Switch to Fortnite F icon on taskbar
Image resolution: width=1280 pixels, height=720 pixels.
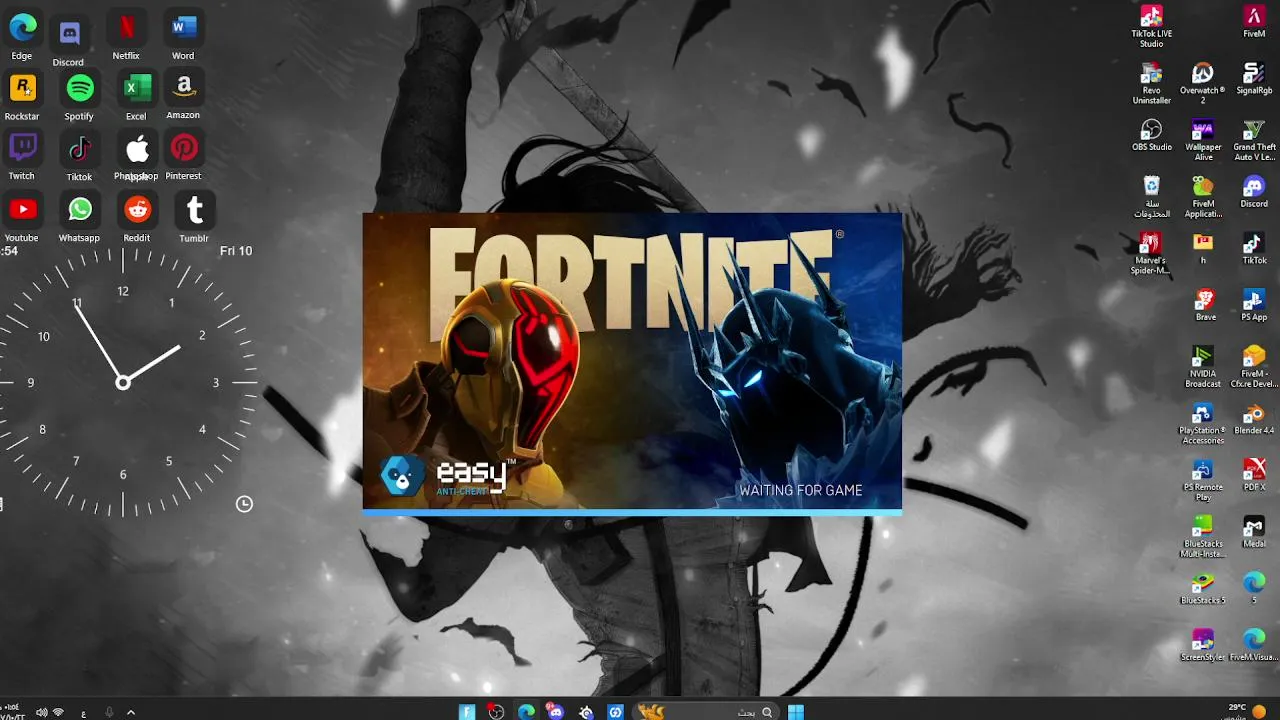(467, 712)
